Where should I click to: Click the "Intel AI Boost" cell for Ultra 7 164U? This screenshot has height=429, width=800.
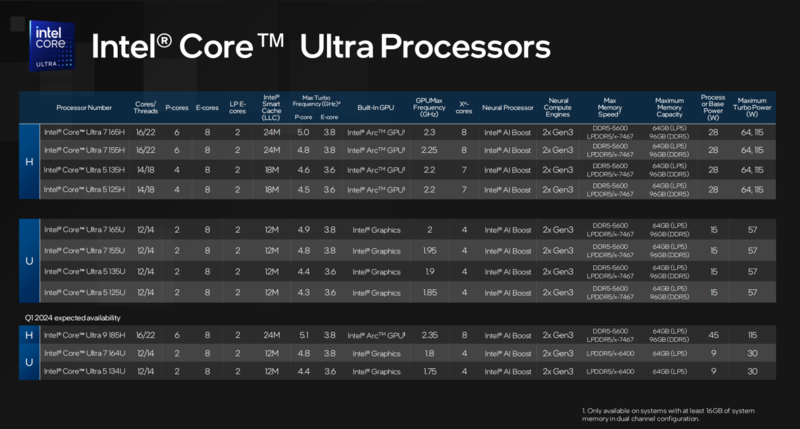(508, 353)
